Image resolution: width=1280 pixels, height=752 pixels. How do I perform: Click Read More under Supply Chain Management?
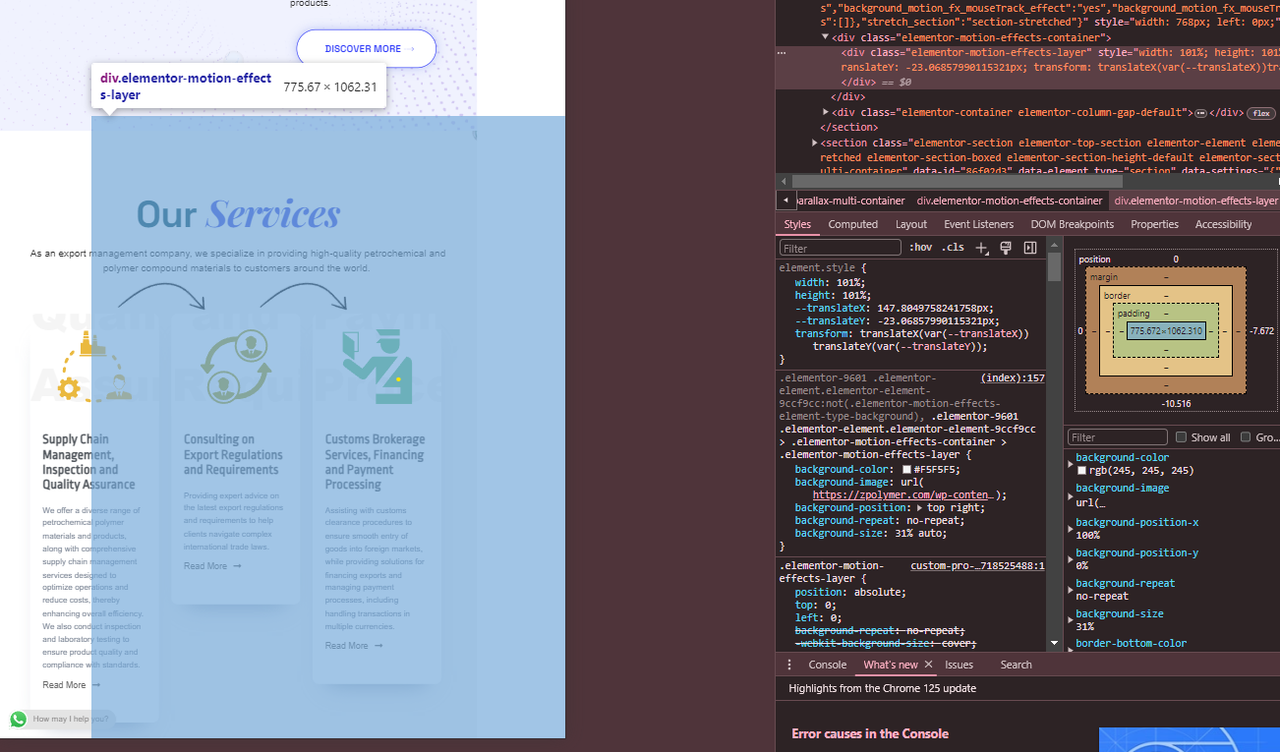[x=71, y=685]
